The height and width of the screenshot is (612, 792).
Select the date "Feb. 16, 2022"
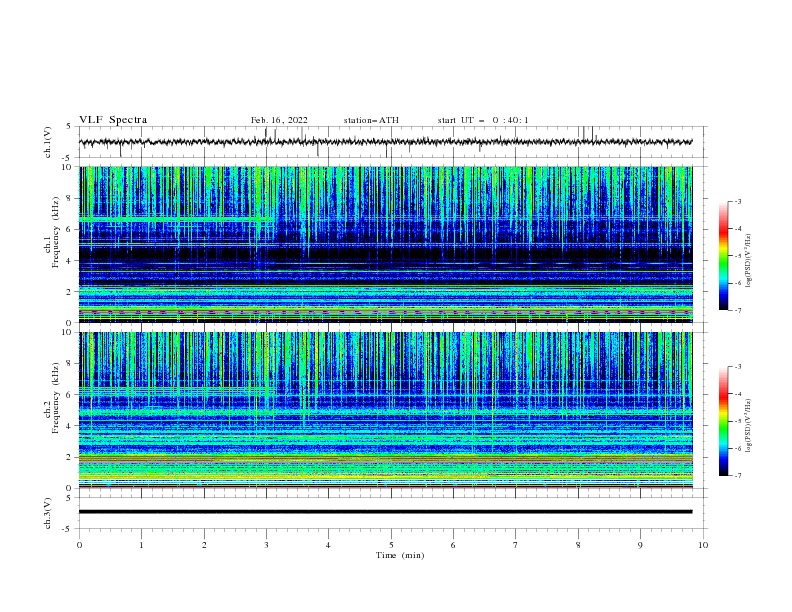279,120
